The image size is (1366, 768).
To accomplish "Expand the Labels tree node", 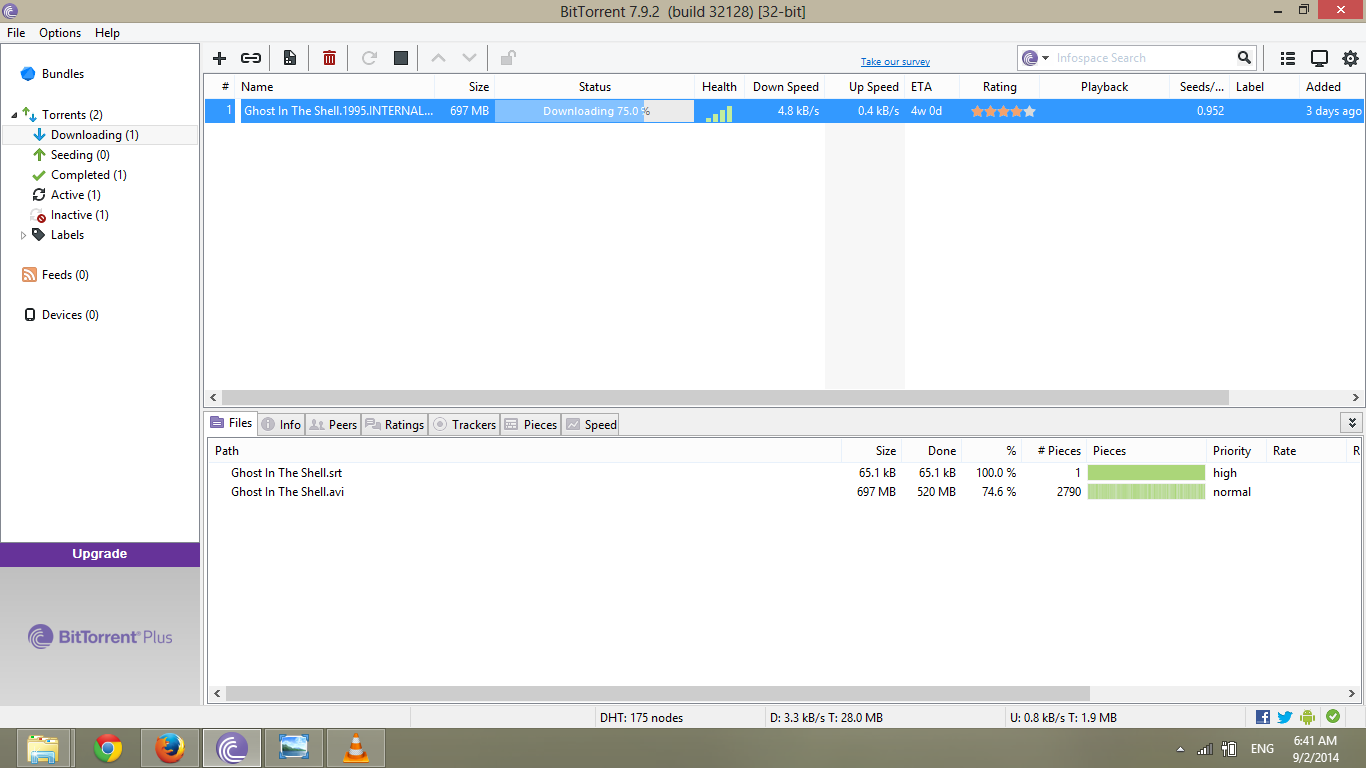I will (24, 235).
